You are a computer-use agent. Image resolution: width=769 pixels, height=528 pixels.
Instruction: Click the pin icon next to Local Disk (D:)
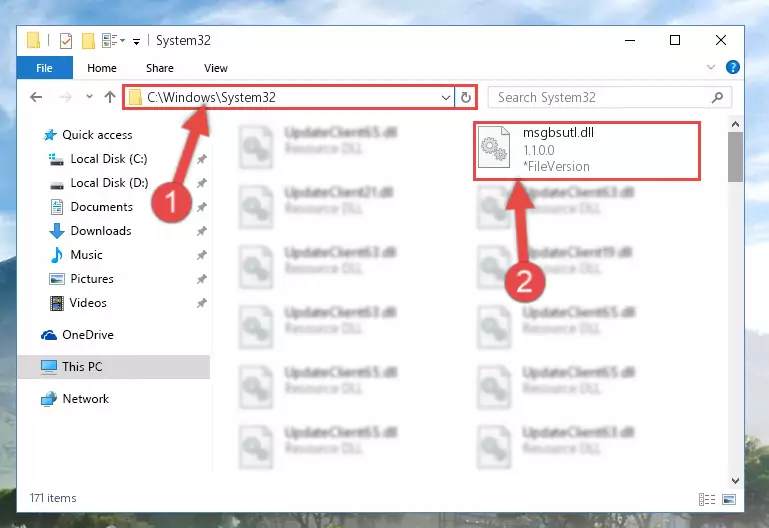(x=202, y=183)
